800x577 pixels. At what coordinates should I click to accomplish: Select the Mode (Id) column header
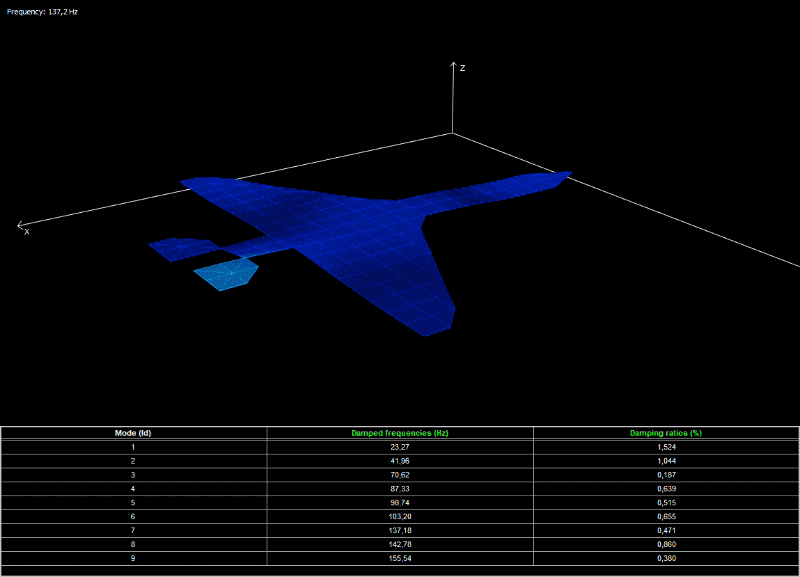(133, 433)
